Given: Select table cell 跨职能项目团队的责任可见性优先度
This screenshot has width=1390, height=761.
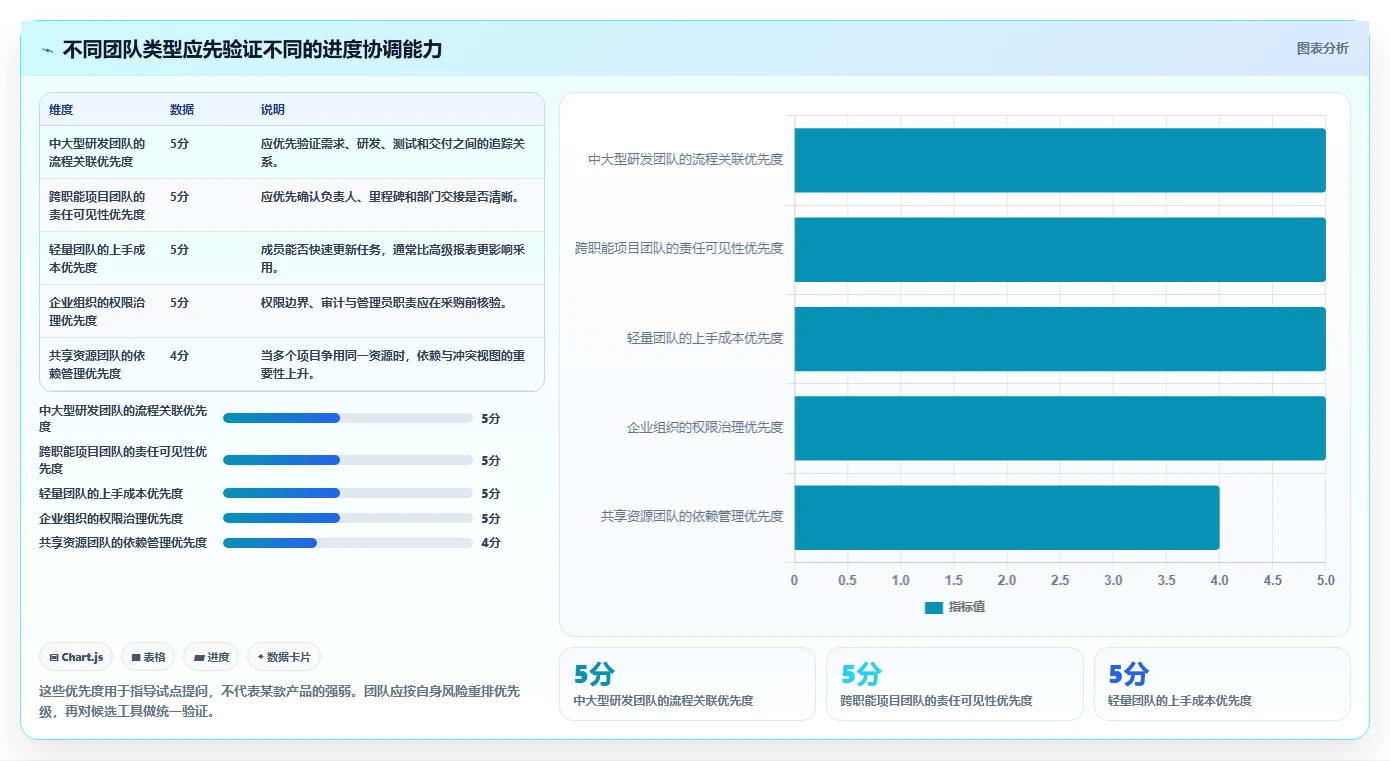Looking at the screenshot, I should click(x=97, y=205).
